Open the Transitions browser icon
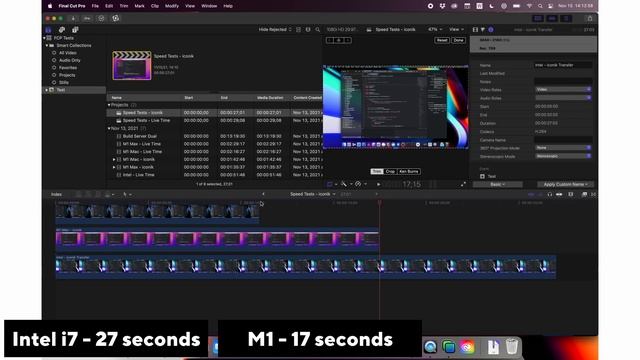 click(593, 194)
